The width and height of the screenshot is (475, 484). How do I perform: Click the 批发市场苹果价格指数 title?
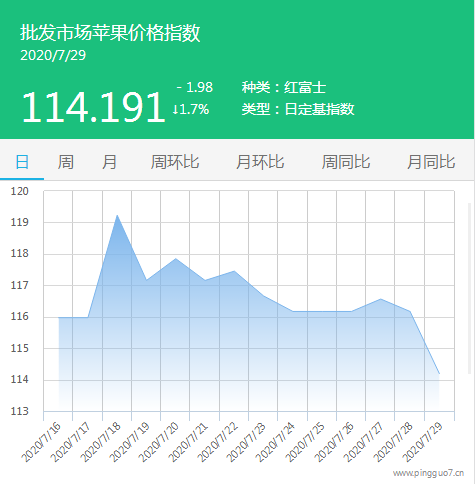(110, 33)
